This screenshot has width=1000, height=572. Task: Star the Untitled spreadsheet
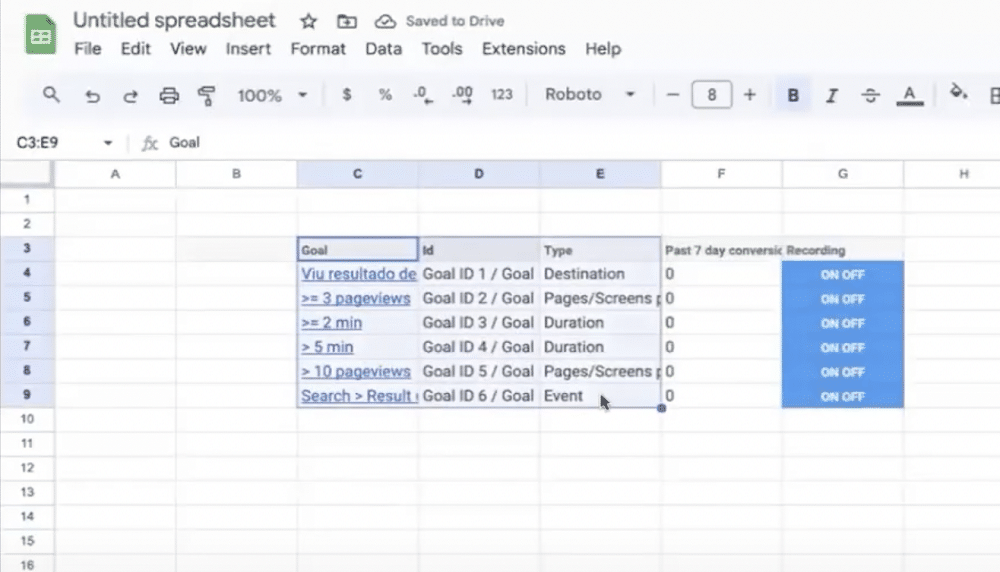coord(309,22)
